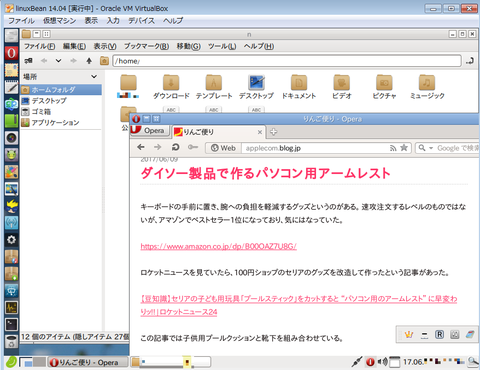This screenshot has height=370, width=480.
Task: Click the file manager back arrow
Action: (44, 61)
